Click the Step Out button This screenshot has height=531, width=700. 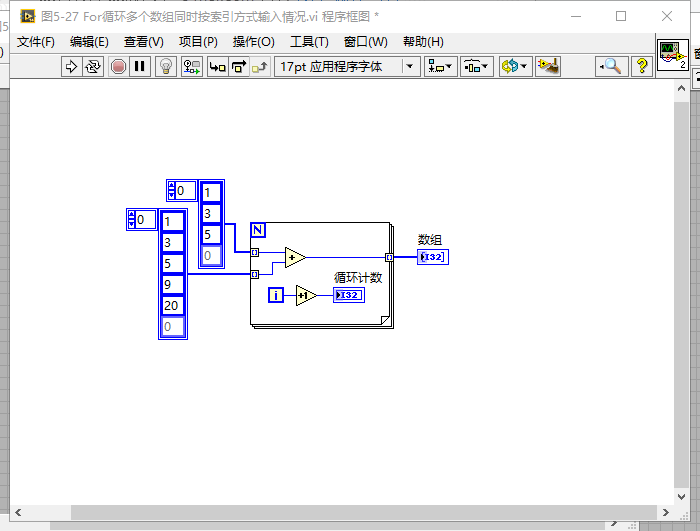(260, 67)
